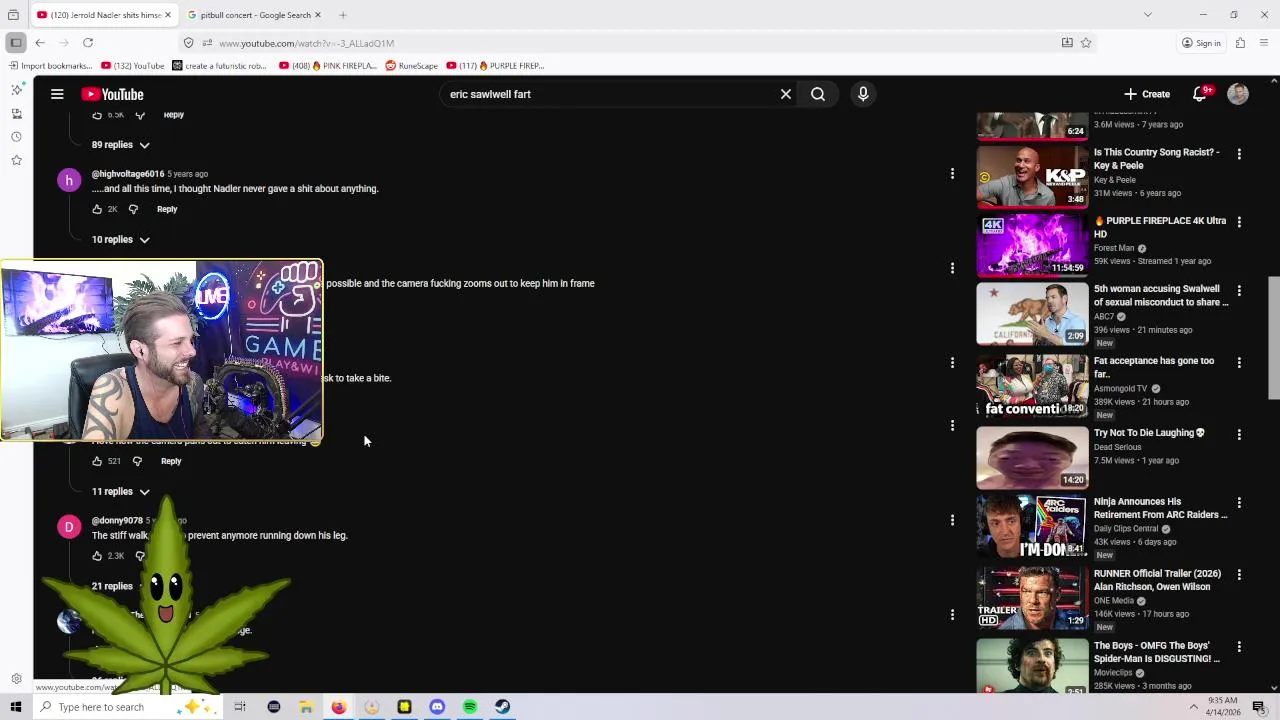Open the Bookmarks sidebar star icon

[x=16, y=160]
